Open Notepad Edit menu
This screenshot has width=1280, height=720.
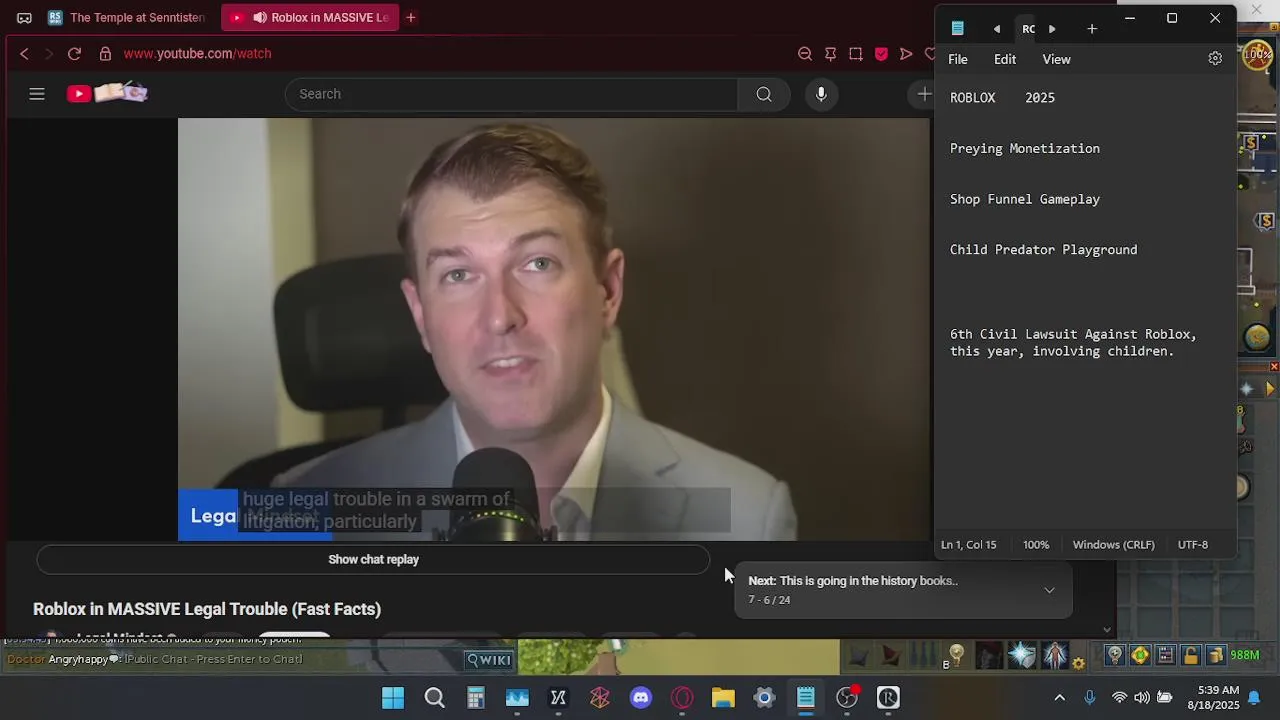click(1005, 59)
